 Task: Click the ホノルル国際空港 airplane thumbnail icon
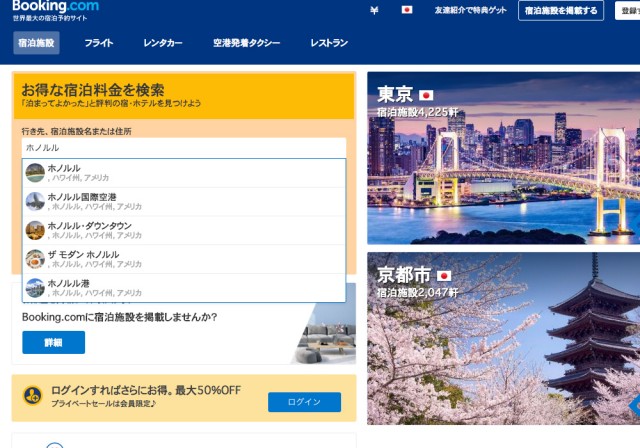tap(35, 202)
